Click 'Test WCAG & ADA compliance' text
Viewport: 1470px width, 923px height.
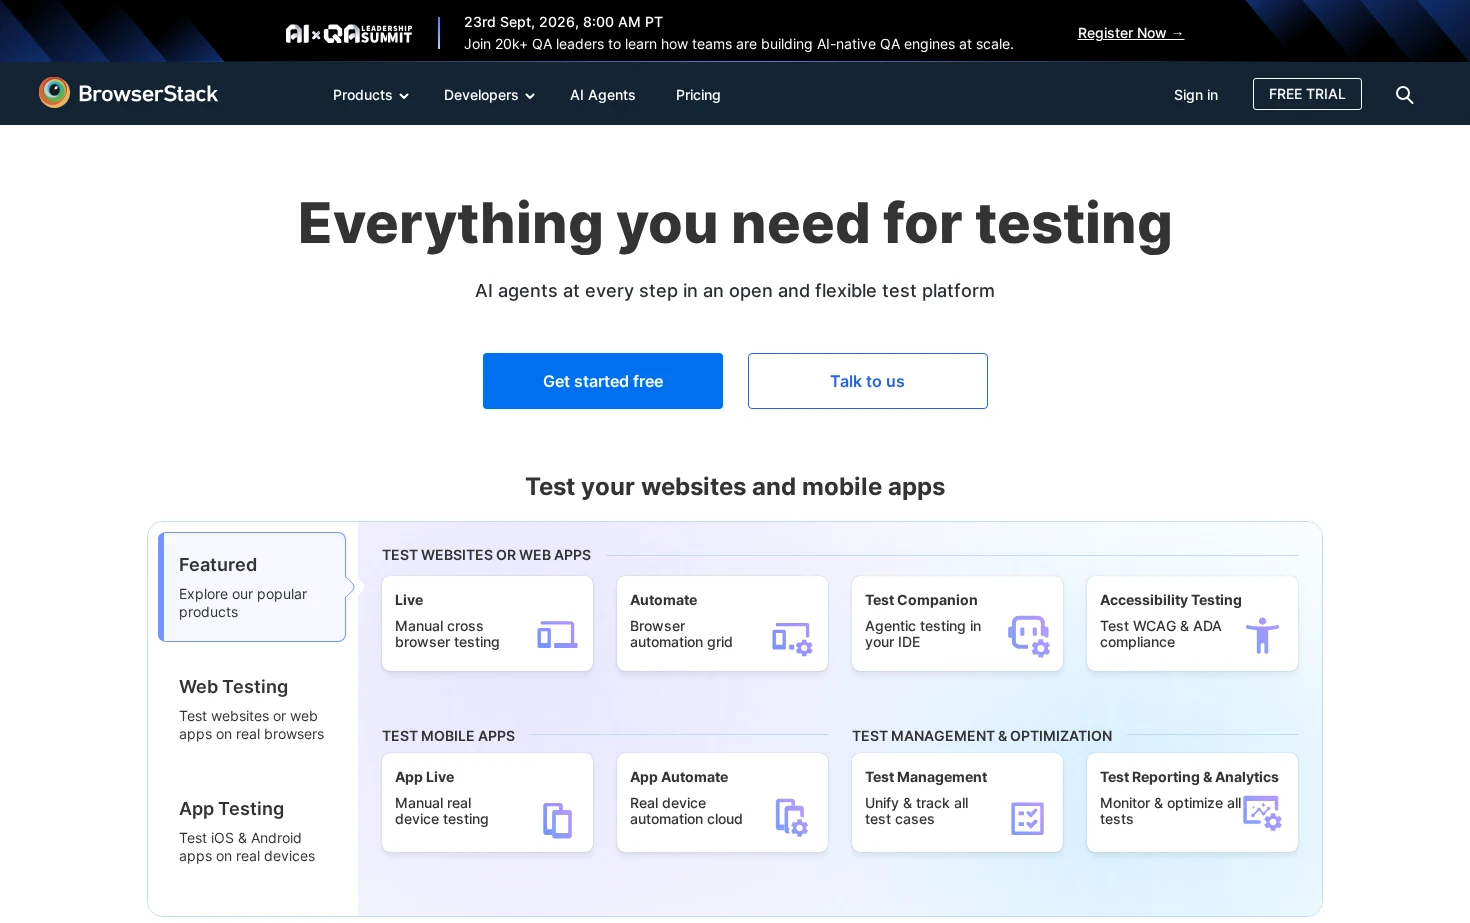1161,634
